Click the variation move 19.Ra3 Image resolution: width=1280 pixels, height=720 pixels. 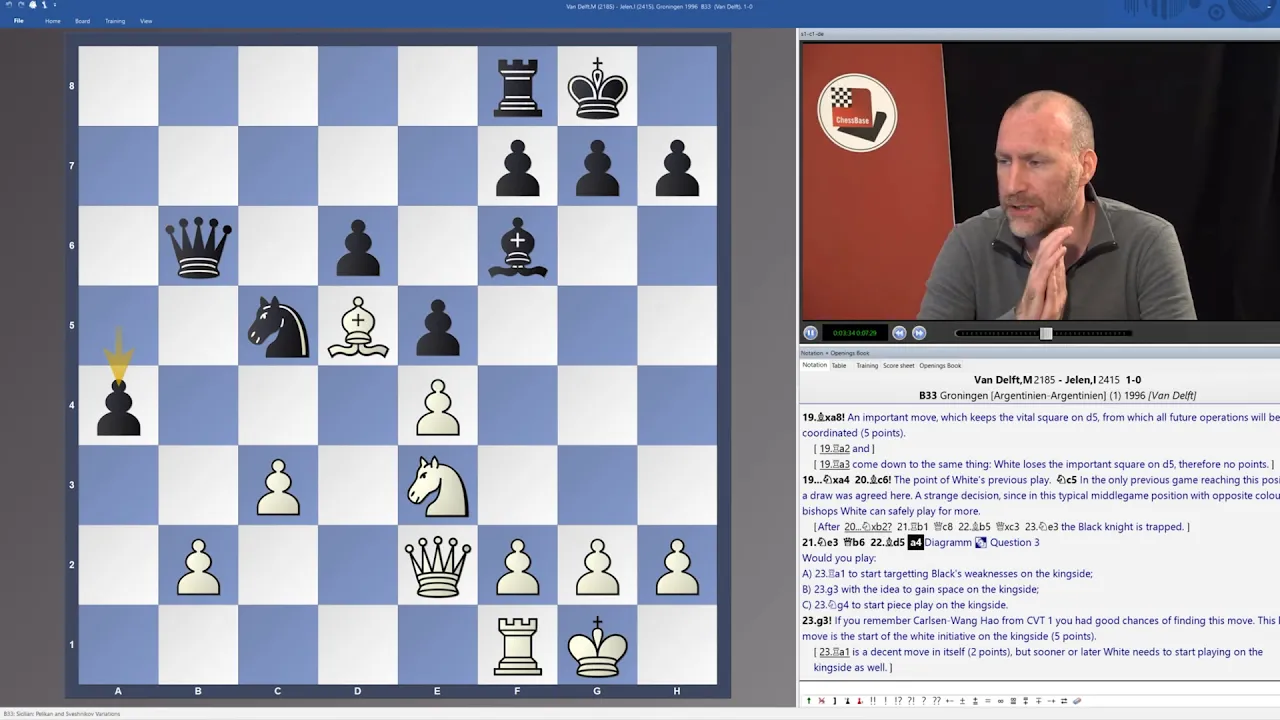tap(835, 464)
